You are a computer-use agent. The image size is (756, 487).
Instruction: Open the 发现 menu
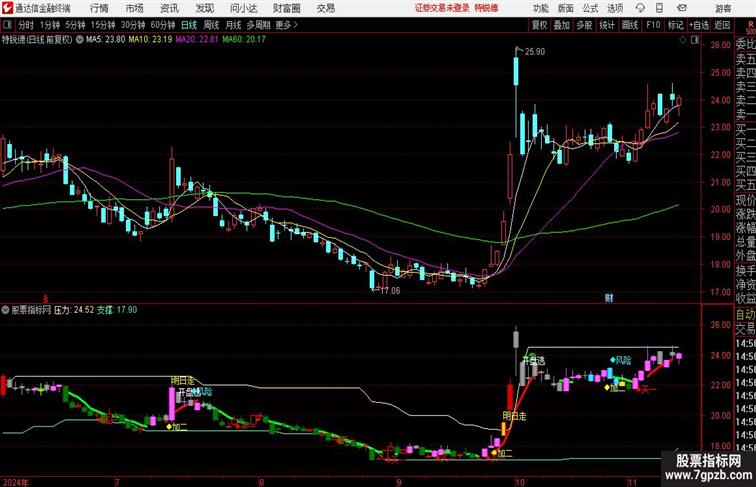(x=204, y=8)
